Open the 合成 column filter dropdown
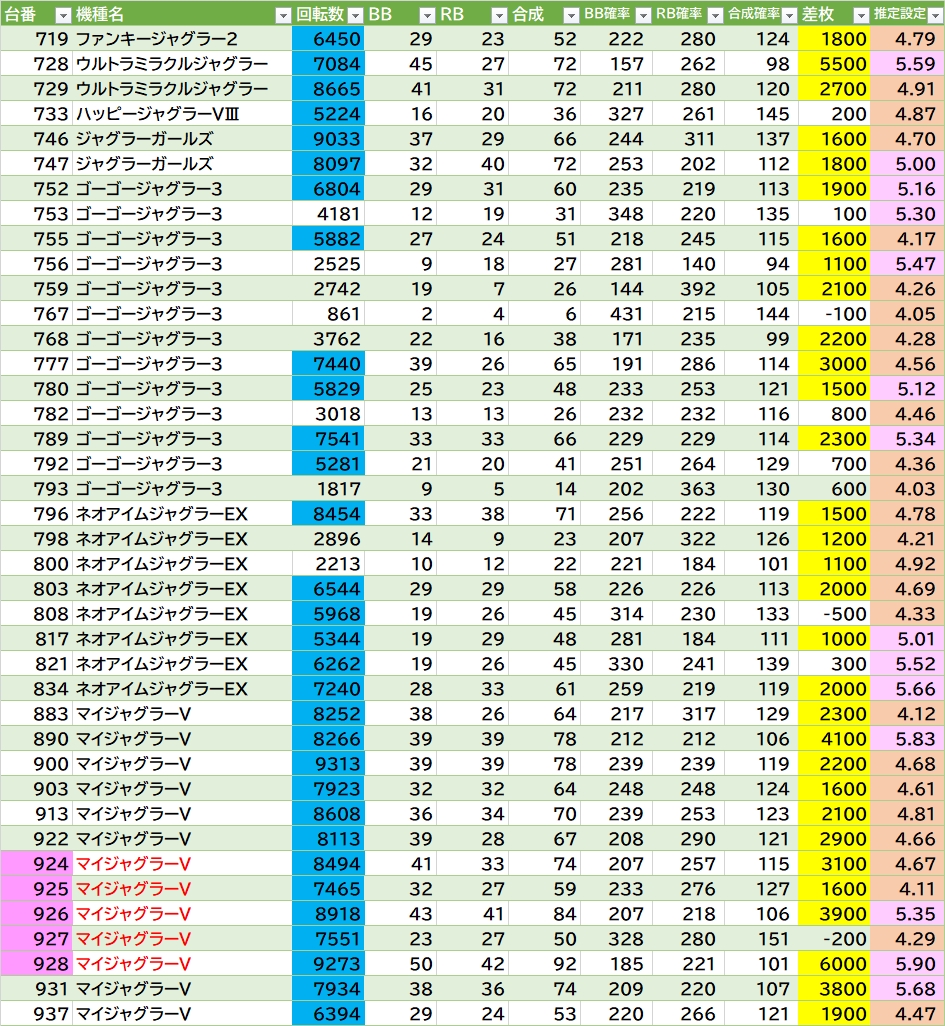The height and width of the screenshot is (1026, 945). (570, 15)
